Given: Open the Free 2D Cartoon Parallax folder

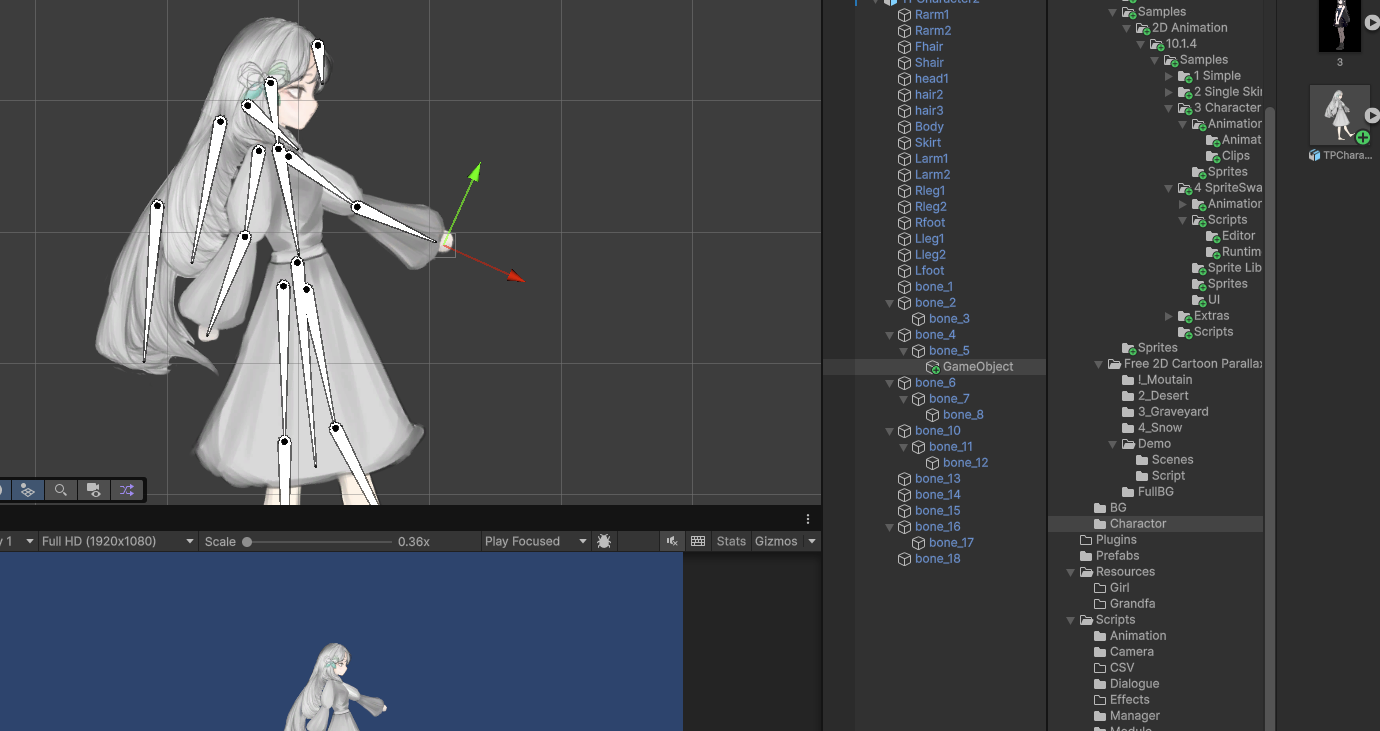Looking at the screenshot, I should (x=1192, y=364).
